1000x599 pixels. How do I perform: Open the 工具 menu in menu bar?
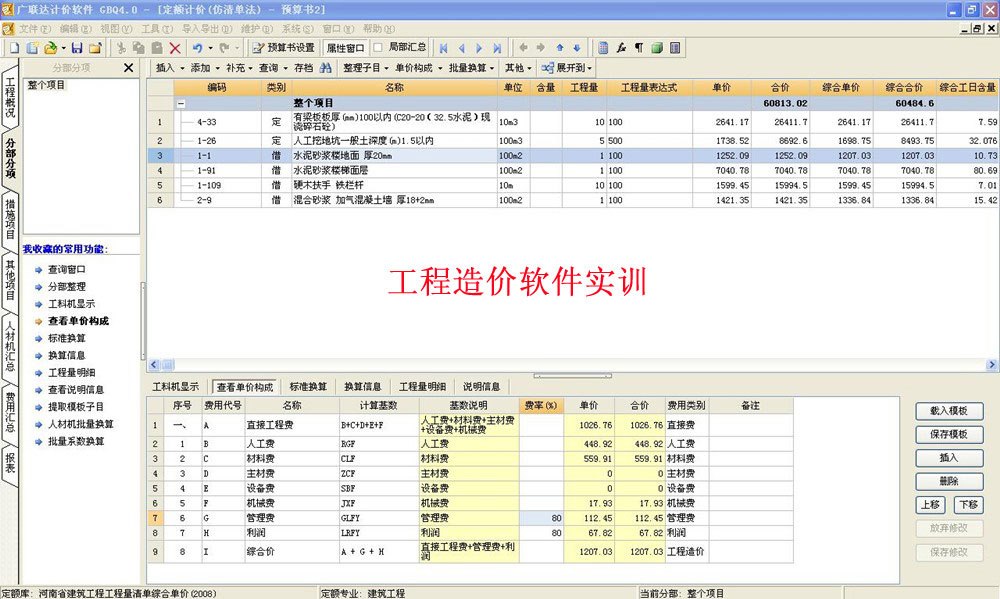(155, 29)
